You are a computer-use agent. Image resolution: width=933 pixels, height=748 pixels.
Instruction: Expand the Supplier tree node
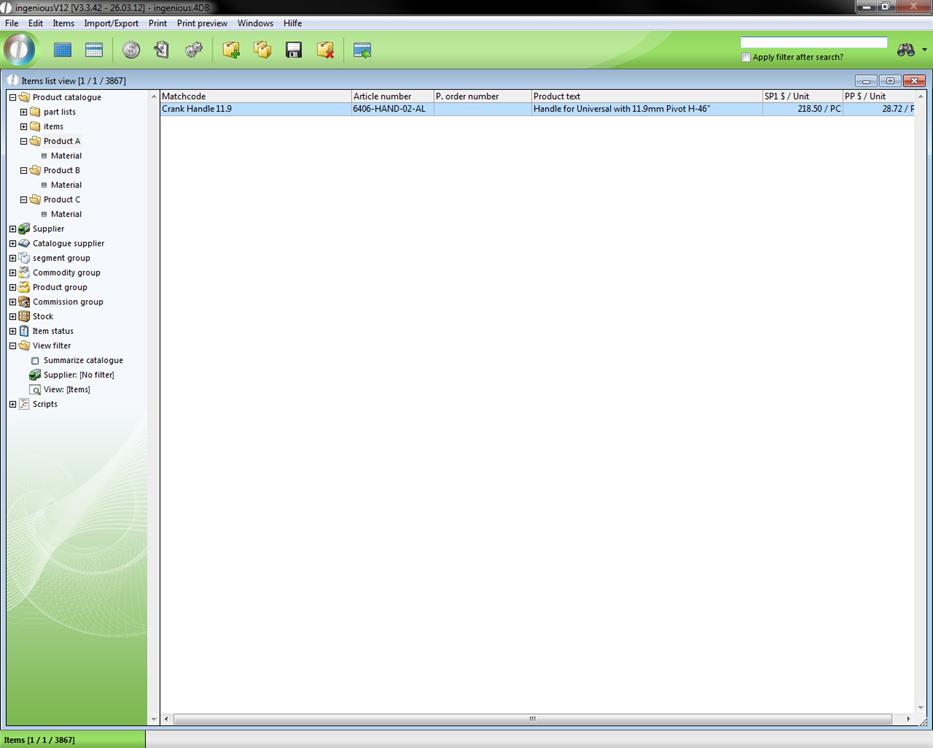(x=13, y=229)
